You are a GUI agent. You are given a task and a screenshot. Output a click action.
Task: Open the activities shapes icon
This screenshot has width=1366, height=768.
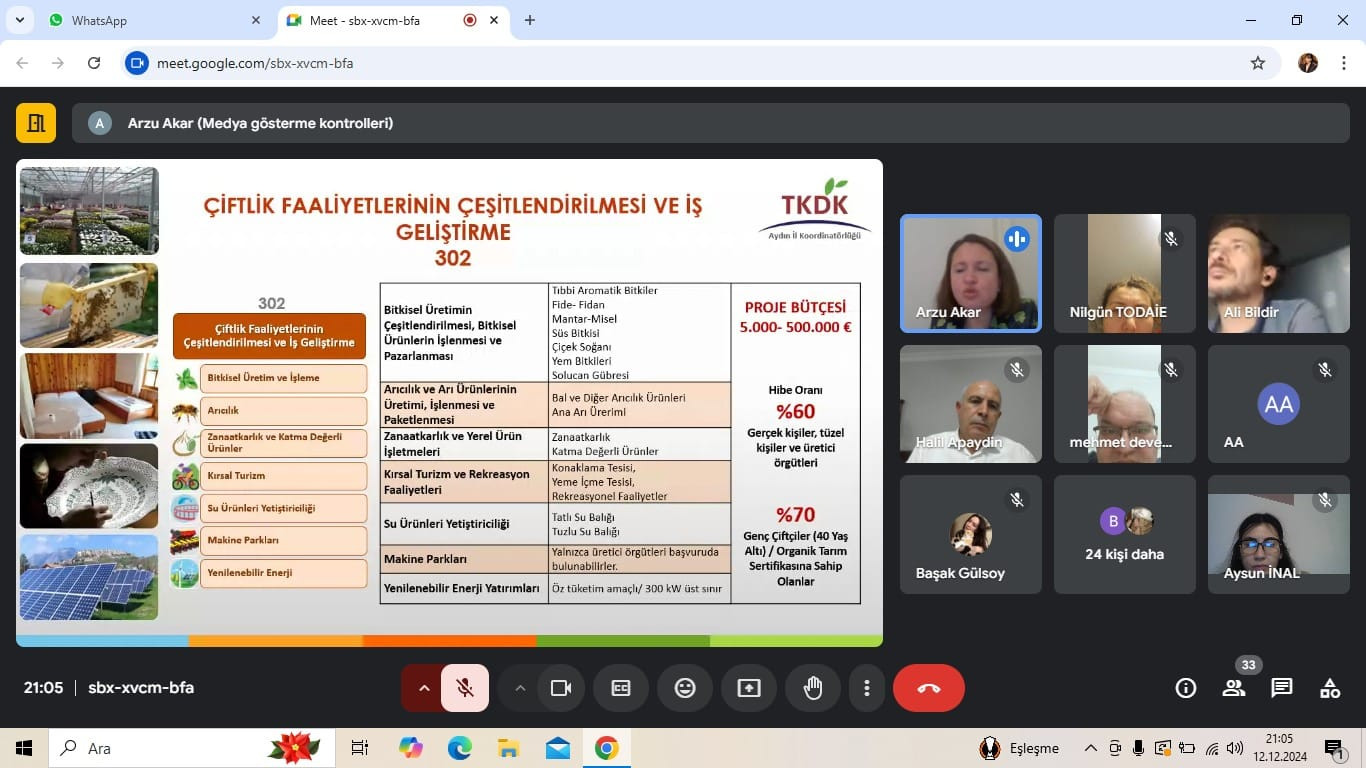coord(1329,688)
